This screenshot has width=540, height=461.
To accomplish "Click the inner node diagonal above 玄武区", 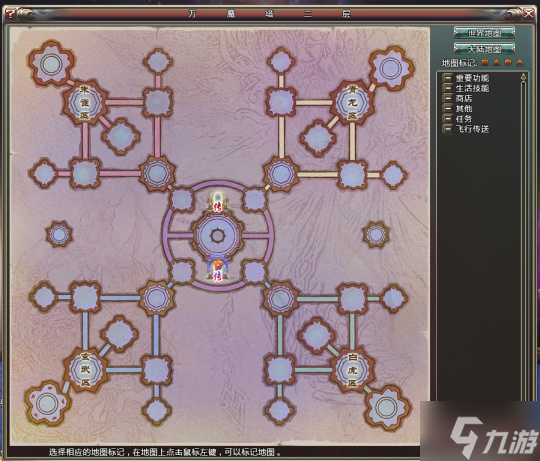I will click(x=119, y=334).
